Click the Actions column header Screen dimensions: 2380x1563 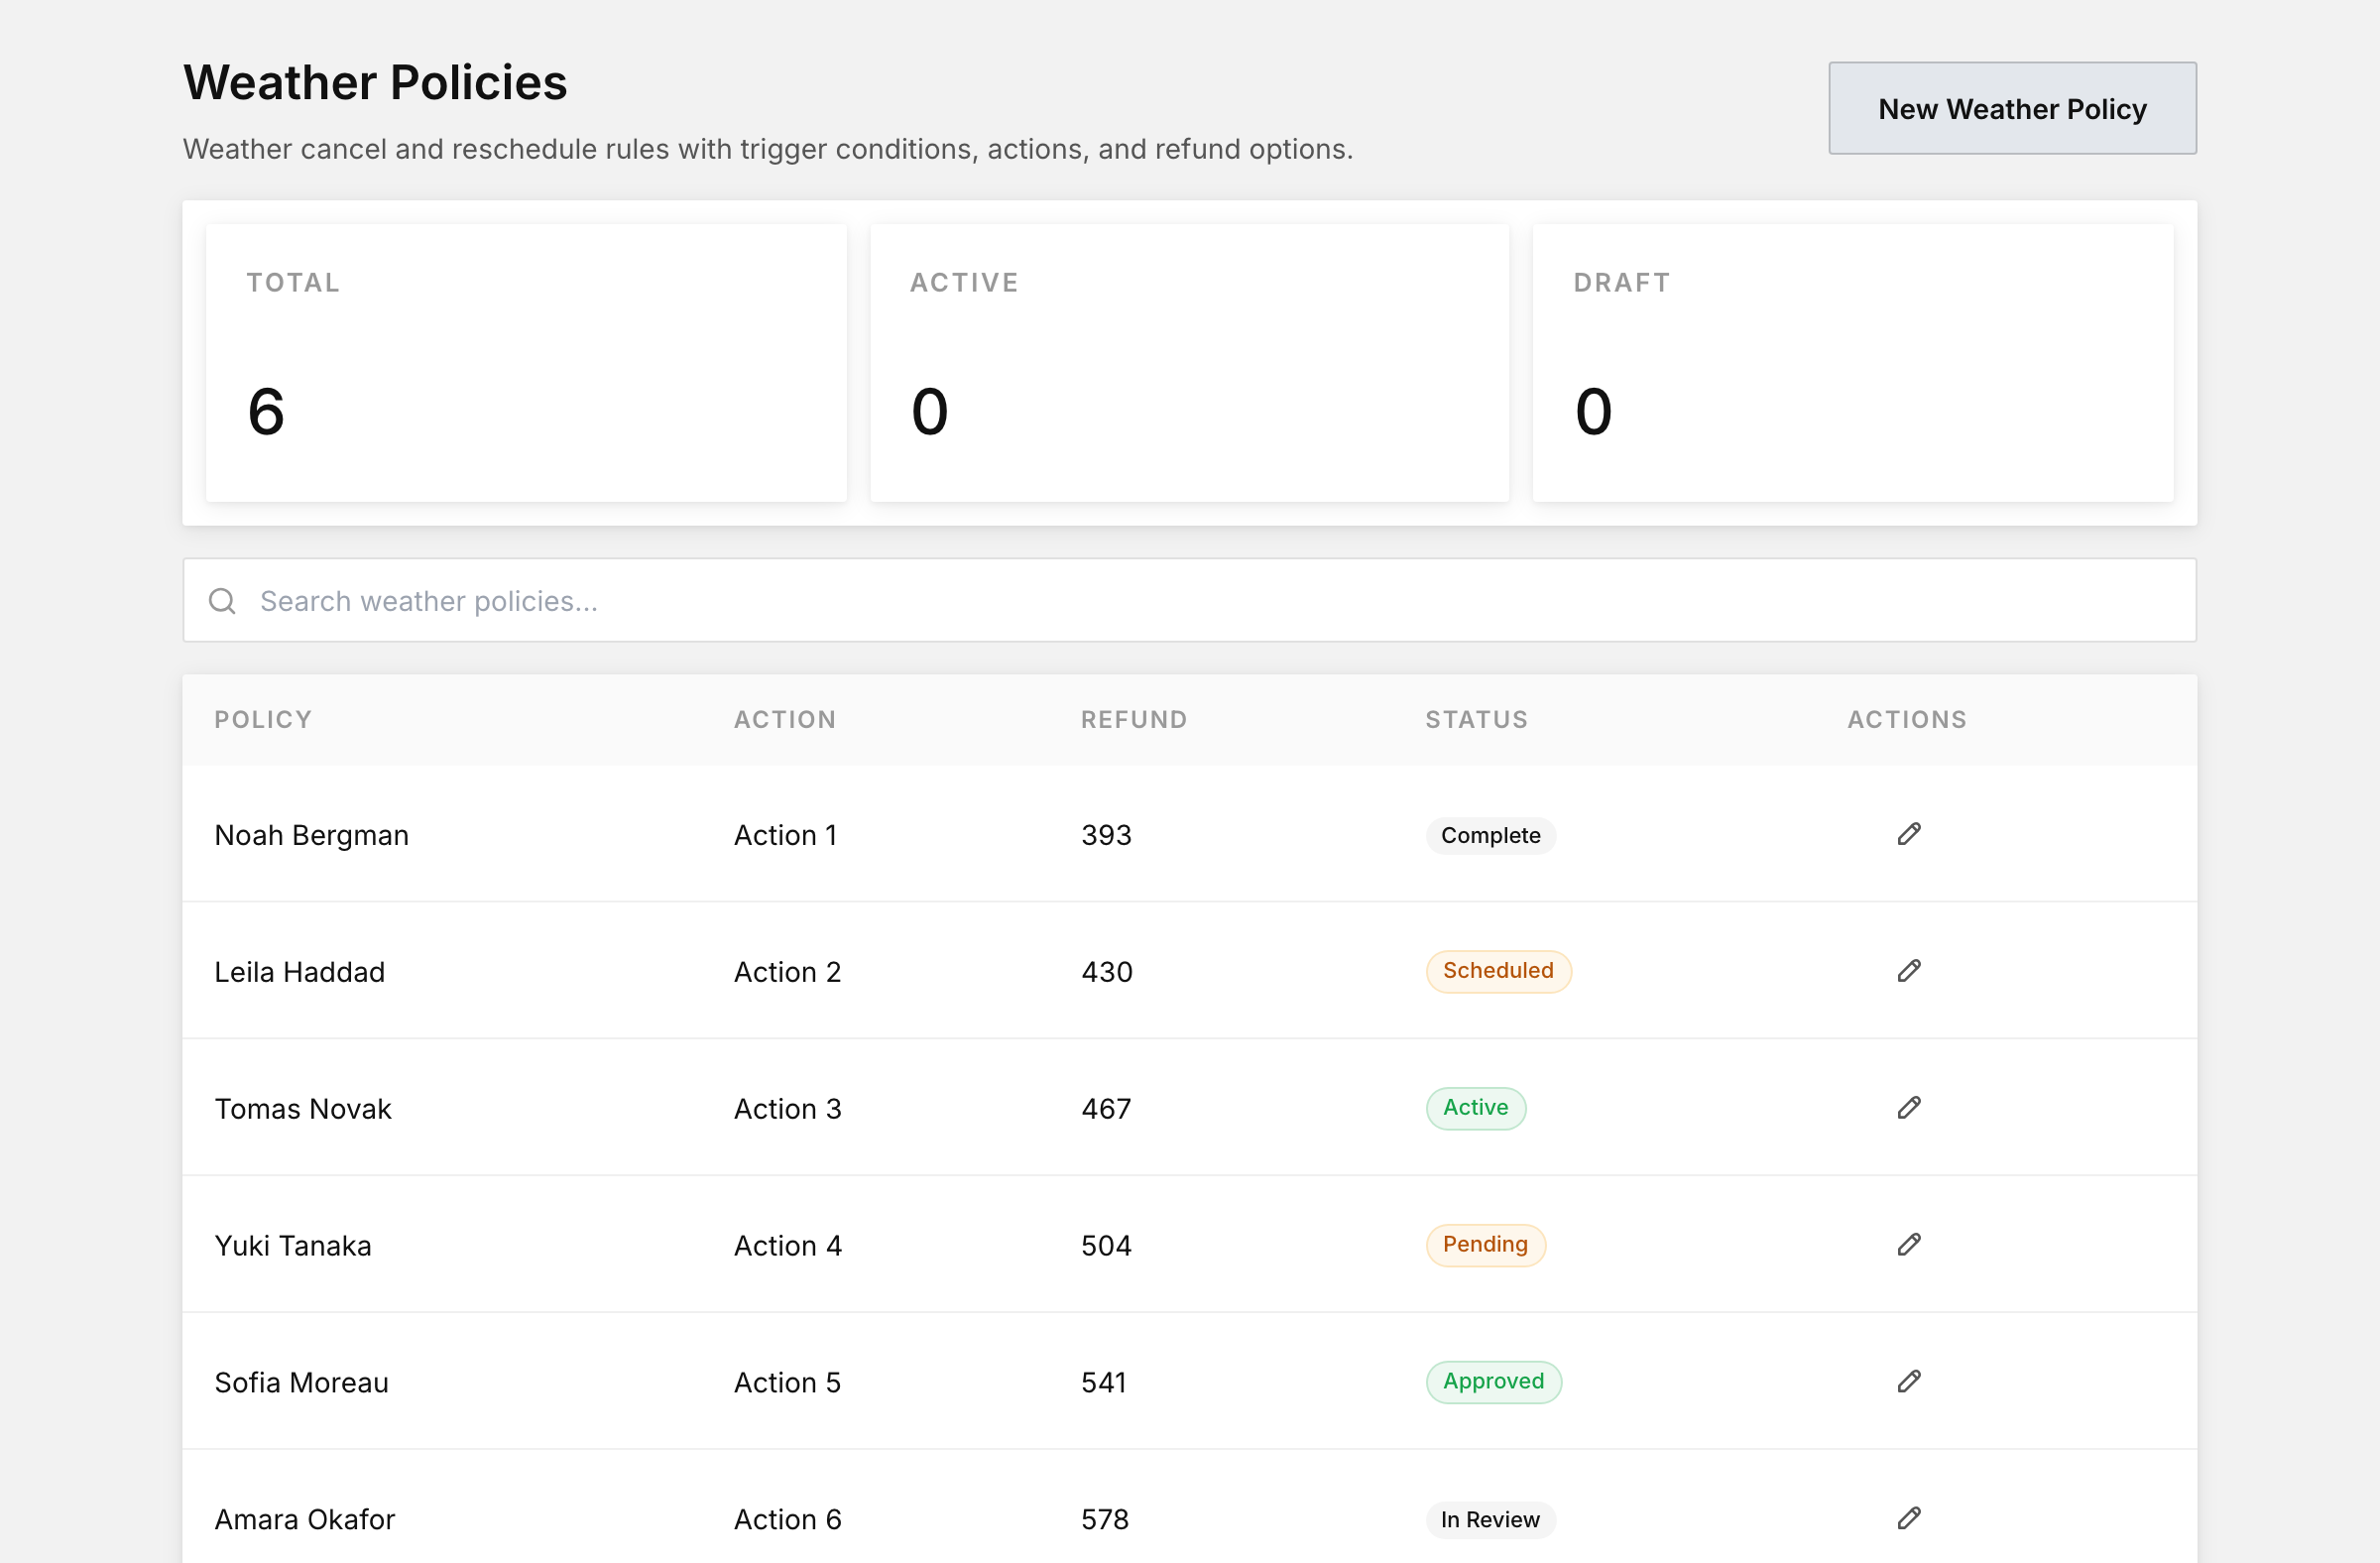click(1906, 719)
